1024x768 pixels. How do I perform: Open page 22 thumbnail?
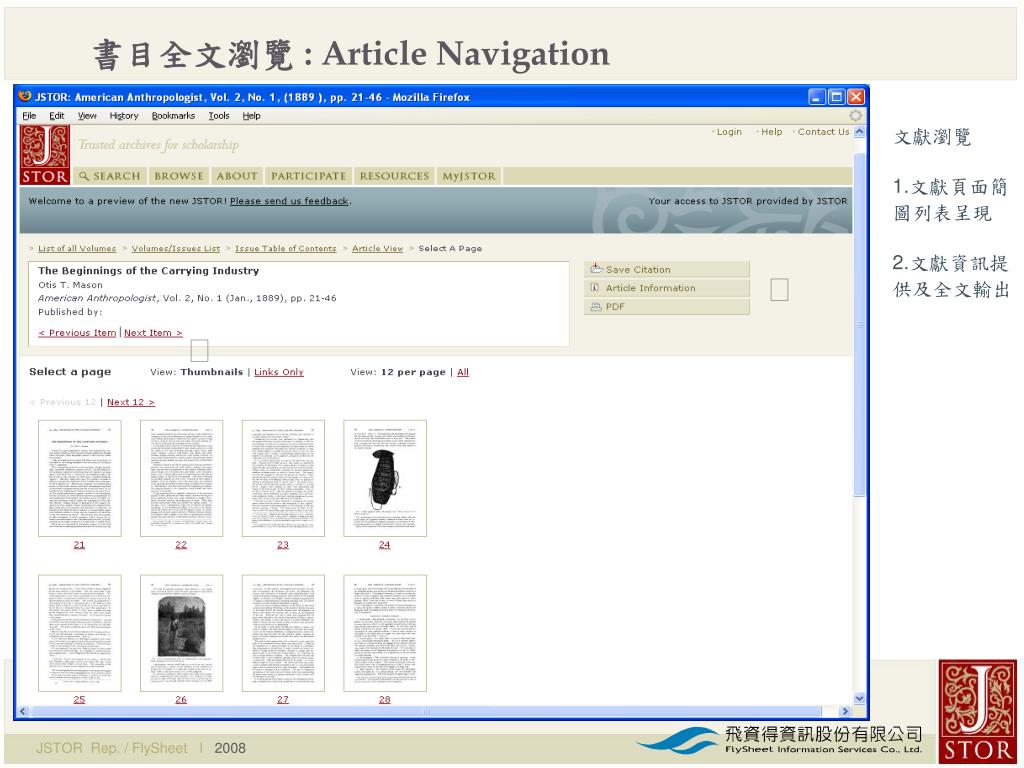coord(182,478)
